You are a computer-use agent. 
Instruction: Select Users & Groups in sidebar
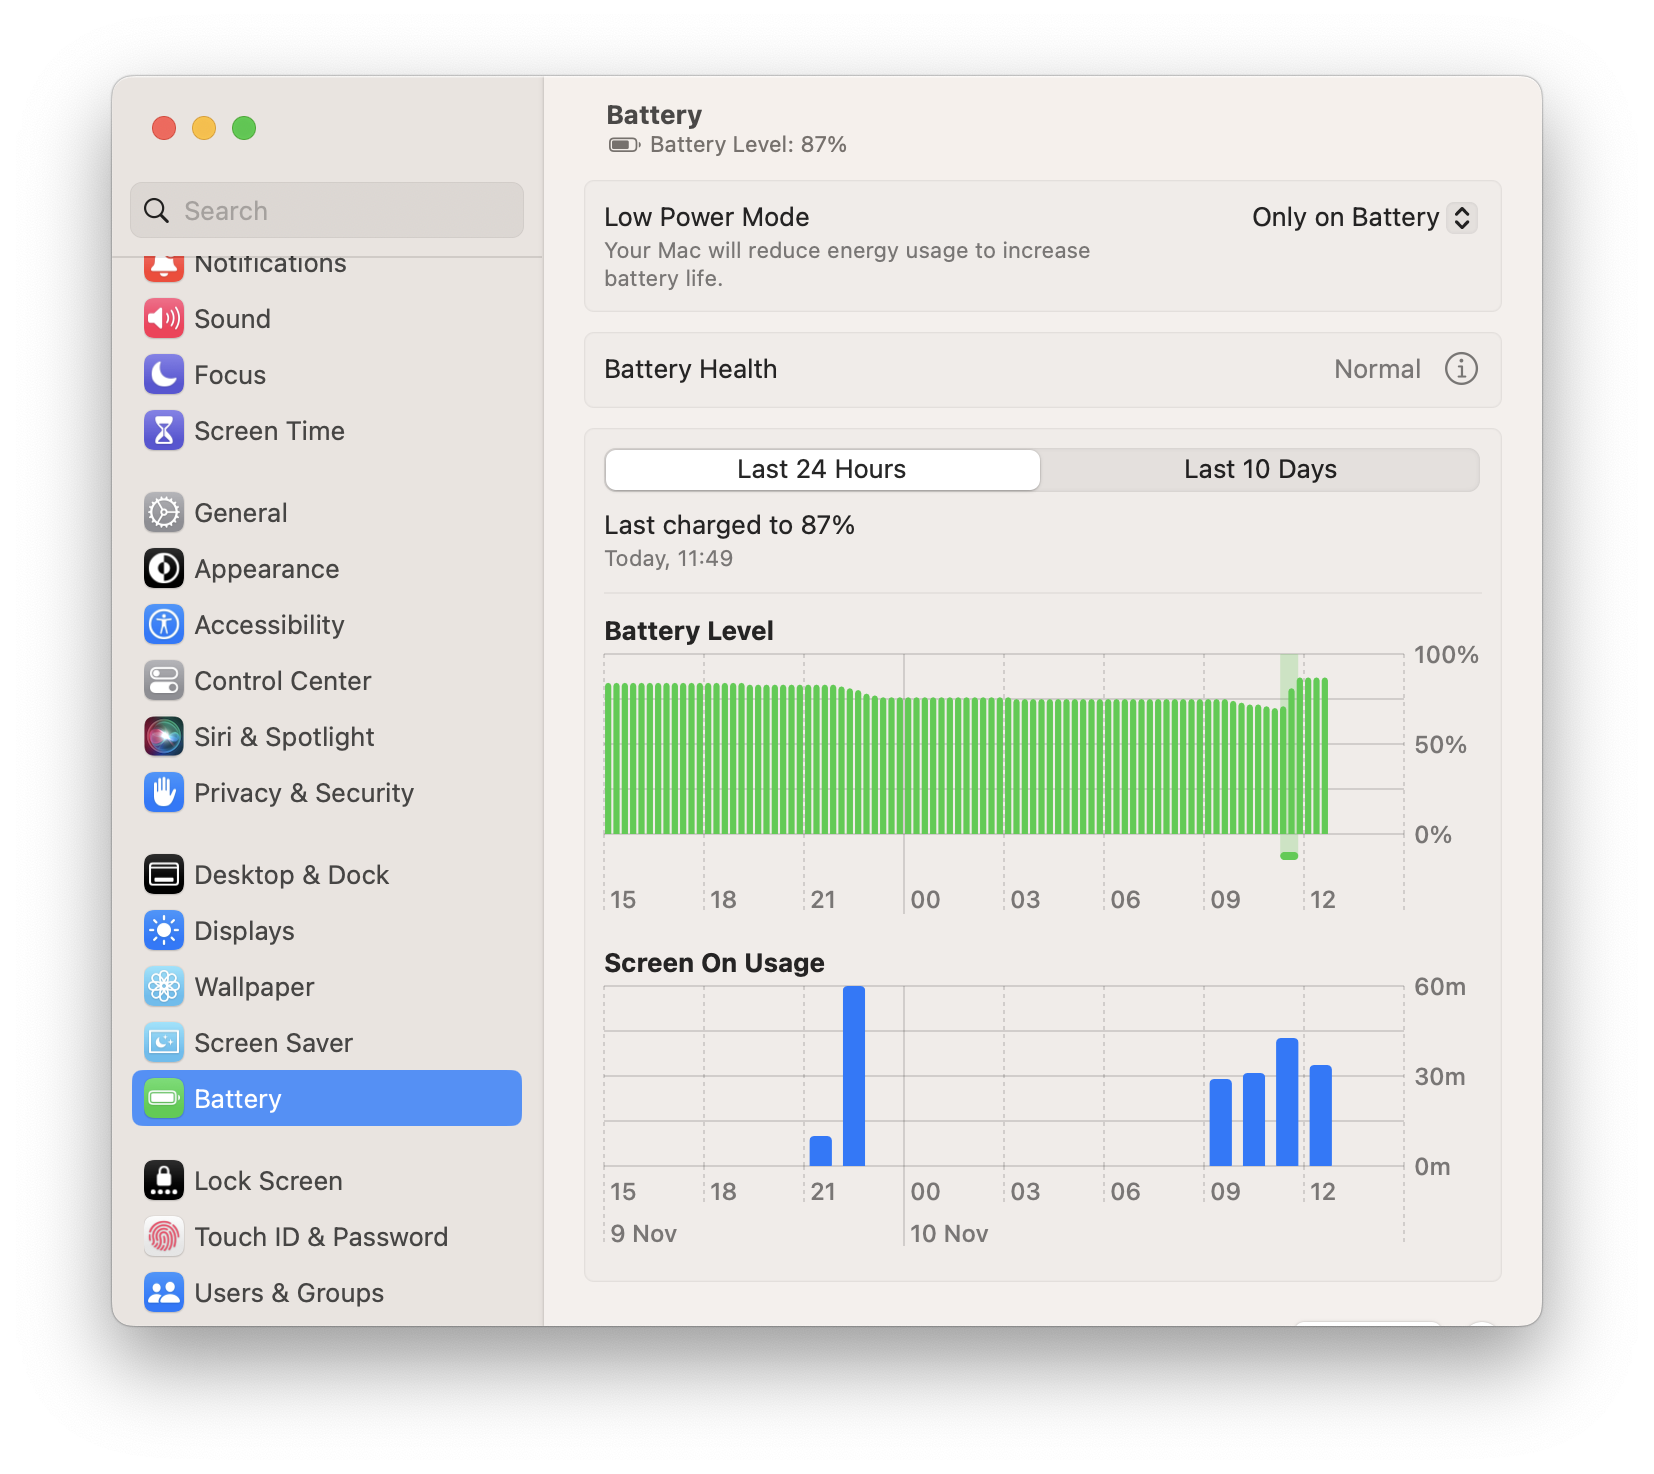(x=289, y=1293)
